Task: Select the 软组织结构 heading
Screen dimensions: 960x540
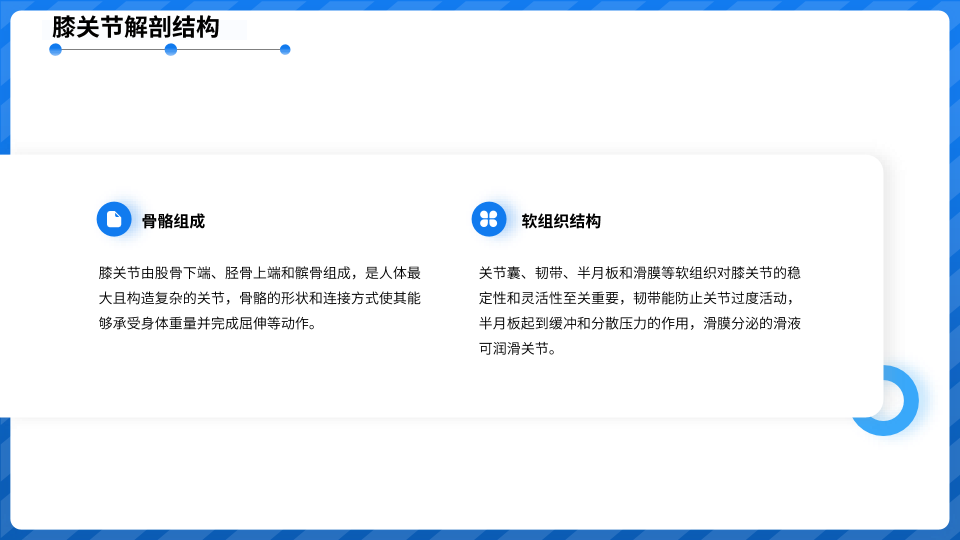Action: (x=561, y=221)
